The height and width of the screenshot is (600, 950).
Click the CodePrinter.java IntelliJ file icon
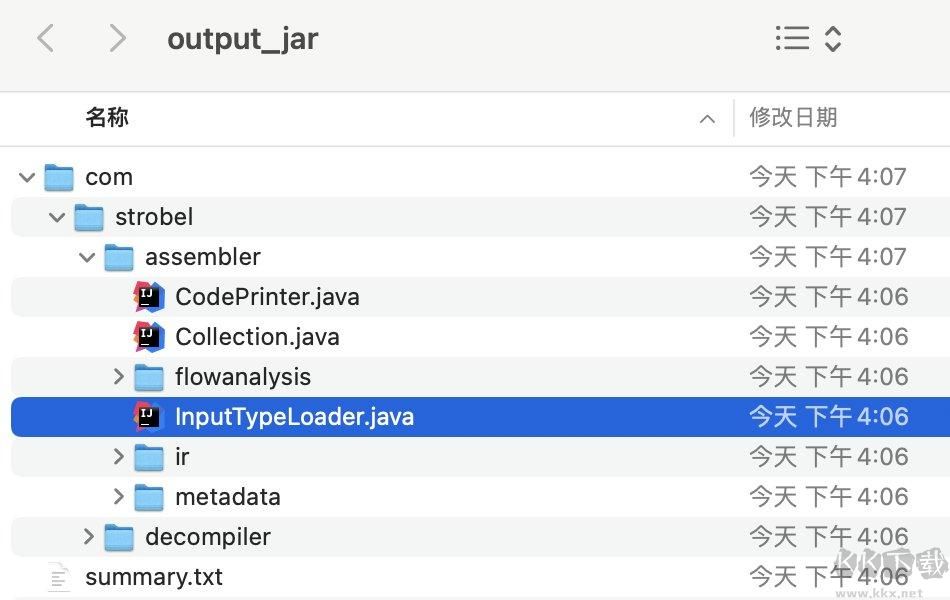149,297
